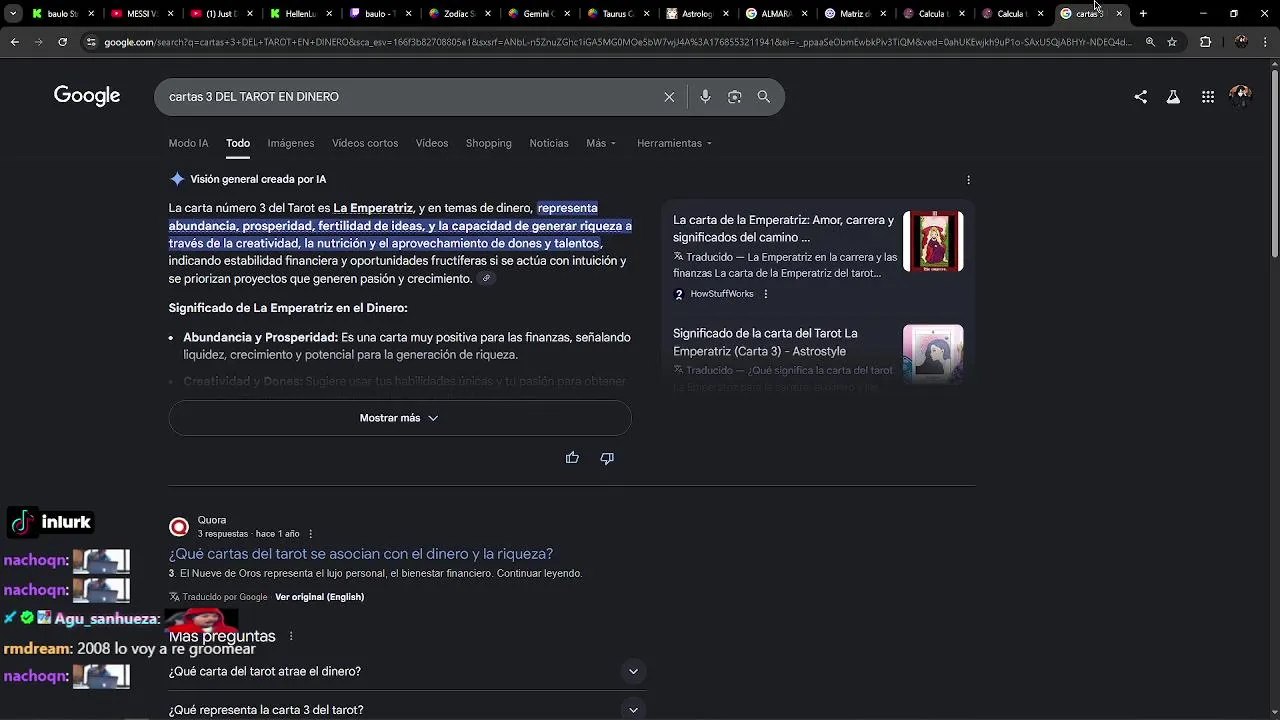Screen dimensions: 1280x720
Task: Clear the search box with the X icon
Action: (669, 97)
